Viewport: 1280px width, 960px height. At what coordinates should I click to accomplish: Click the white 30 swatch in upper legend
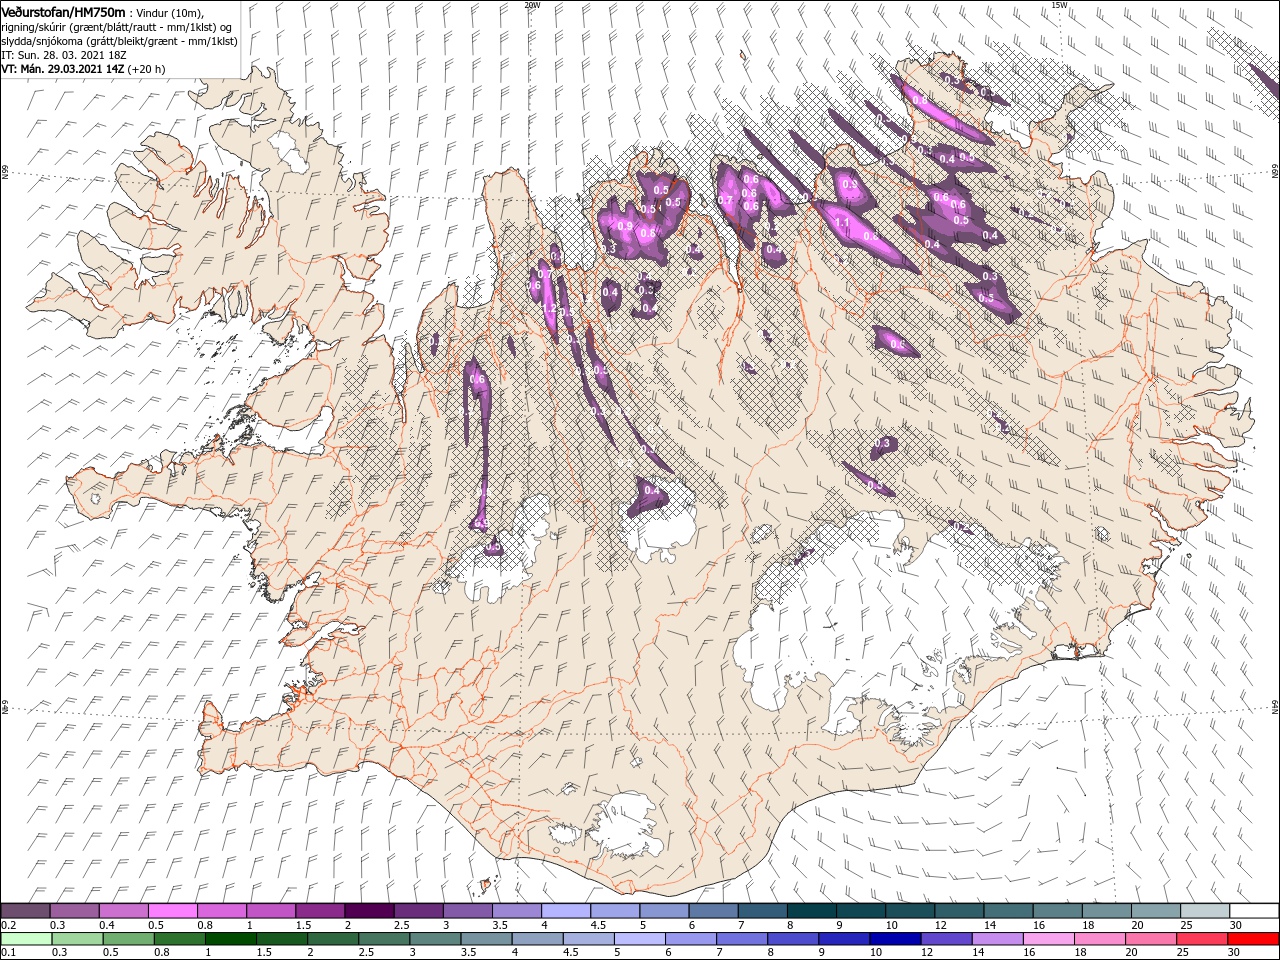(x=1254, y=911)
